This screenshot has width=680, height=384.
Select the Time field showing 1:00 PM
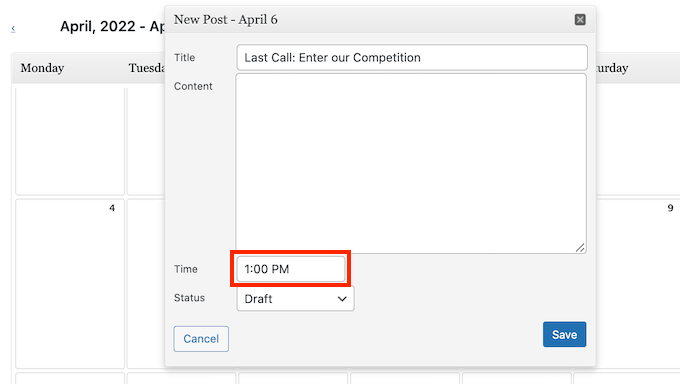pos(291,269)
